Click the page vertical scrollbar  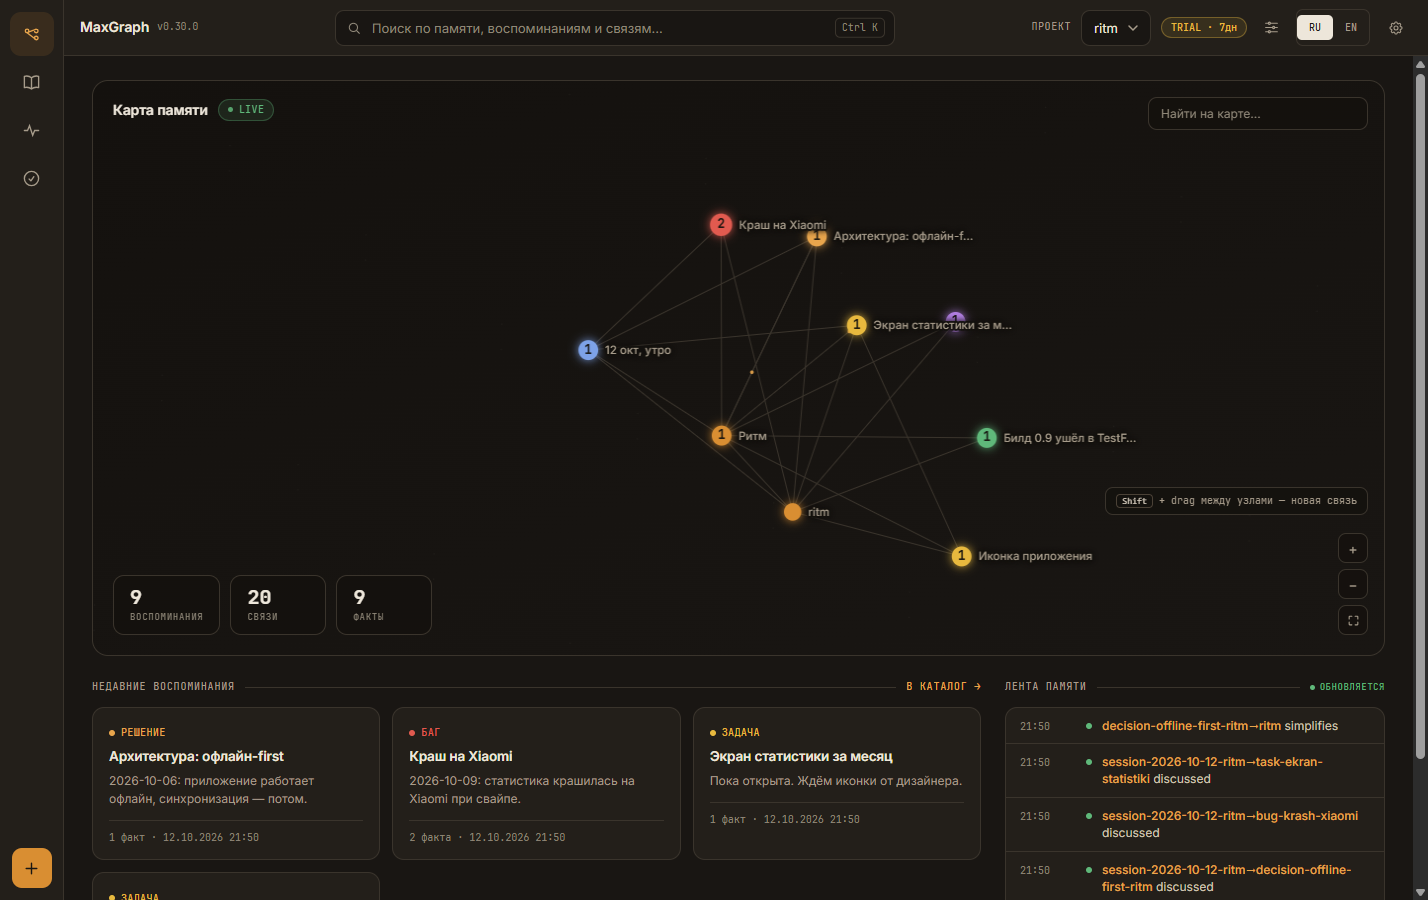1420,415
